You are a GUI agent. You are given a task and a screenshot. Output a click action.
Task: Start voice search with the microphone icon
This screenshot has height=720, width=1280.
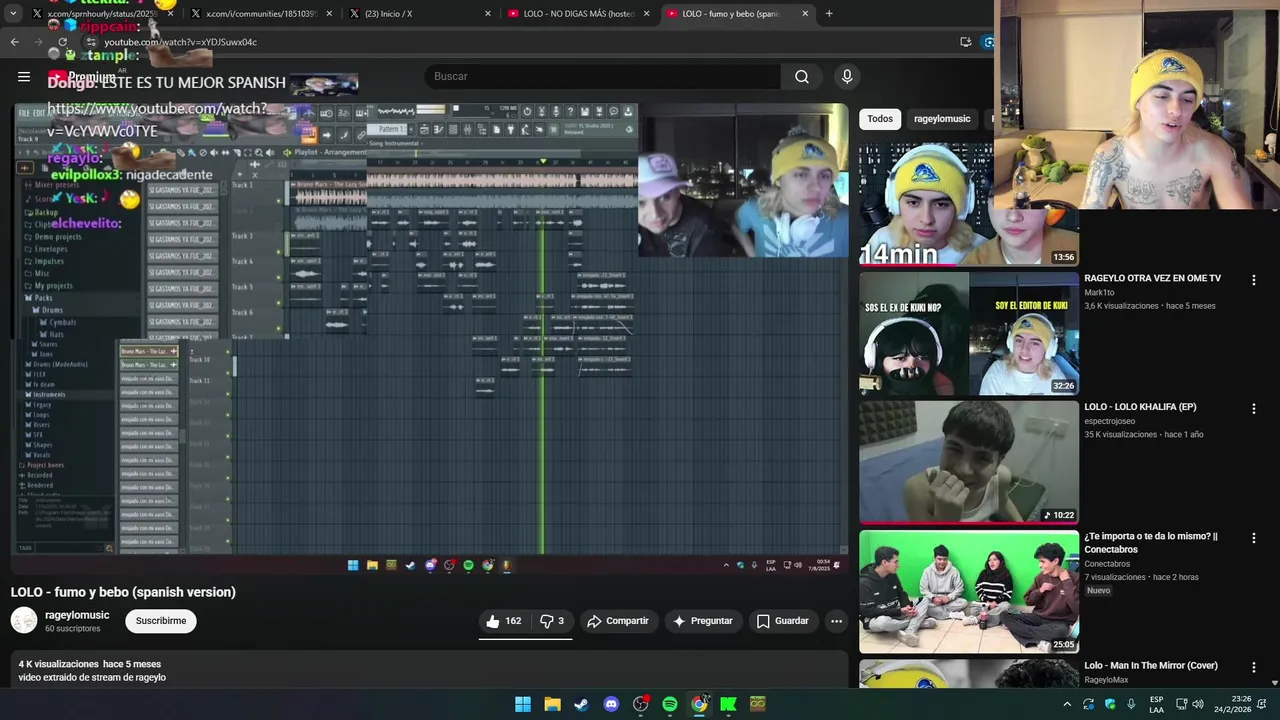[847, 76]
